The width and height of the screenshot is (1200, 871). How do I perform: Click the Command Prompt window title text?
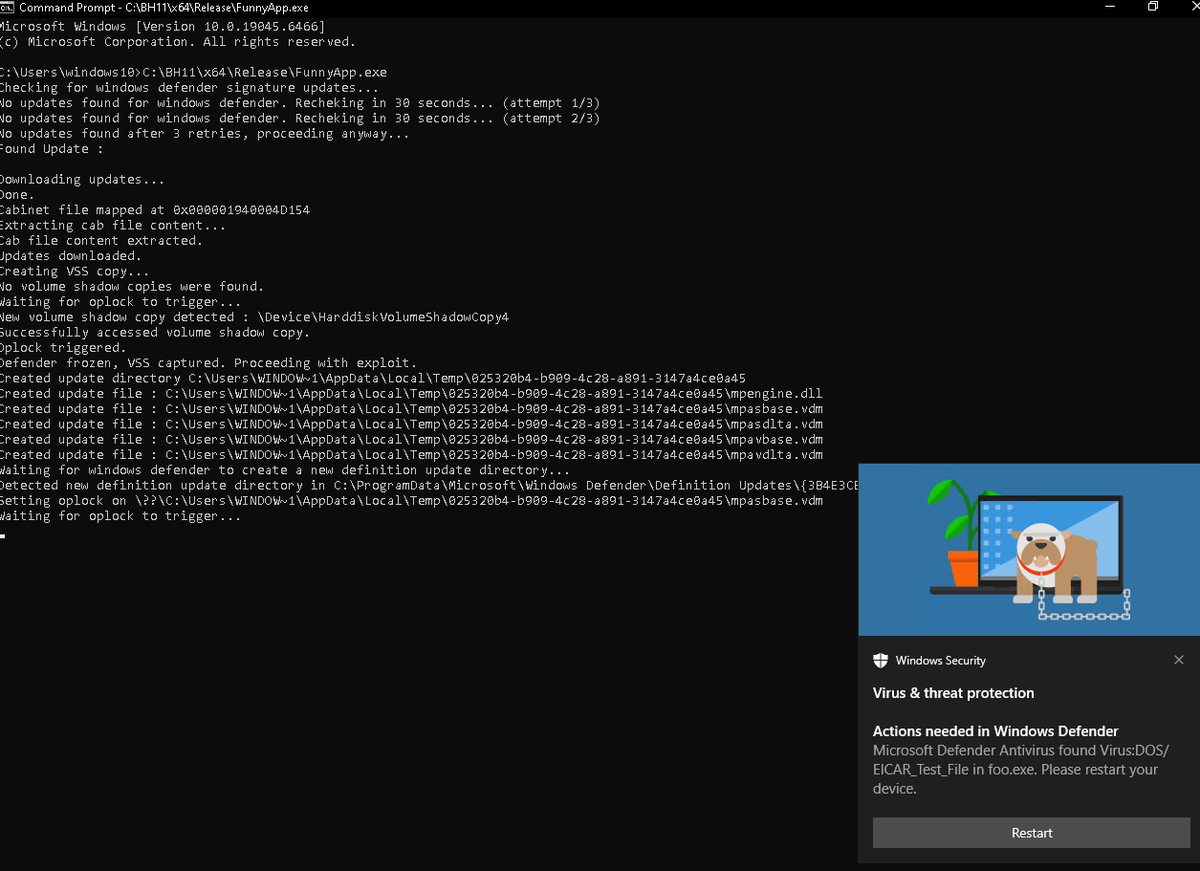click(164, 7)
